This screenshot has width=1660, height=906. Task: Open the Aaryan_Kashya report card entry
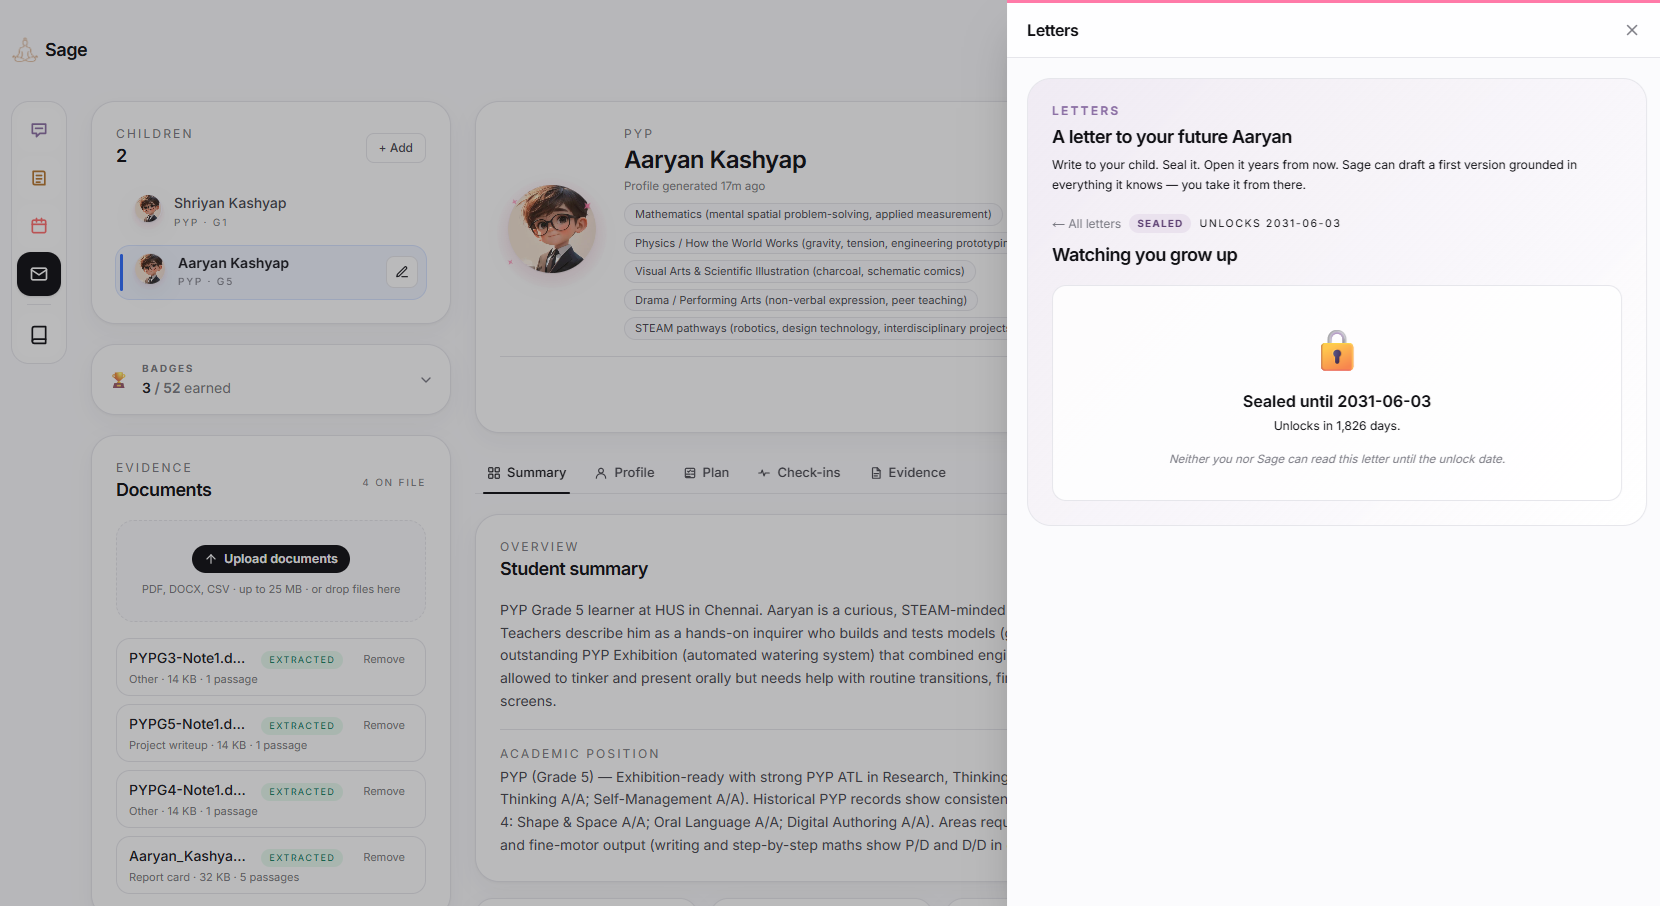(271, 865)
